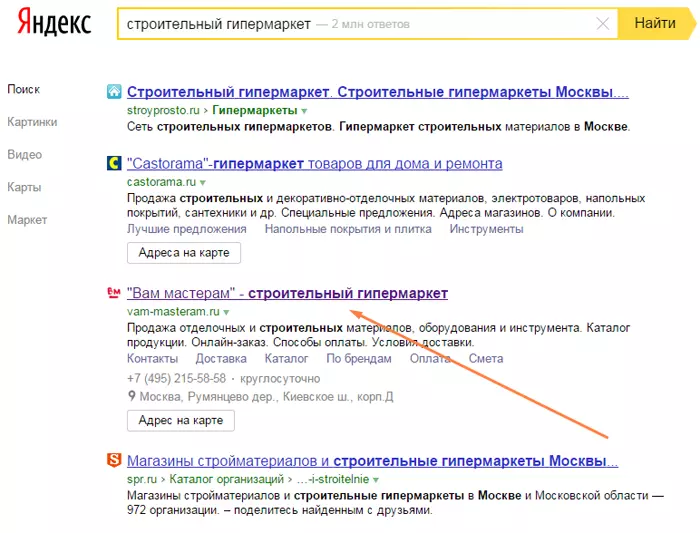The height and width of the screenshot is (533, 700).
Task: Click the vam-masteram.ru green URL
Action: coord(173,312)
